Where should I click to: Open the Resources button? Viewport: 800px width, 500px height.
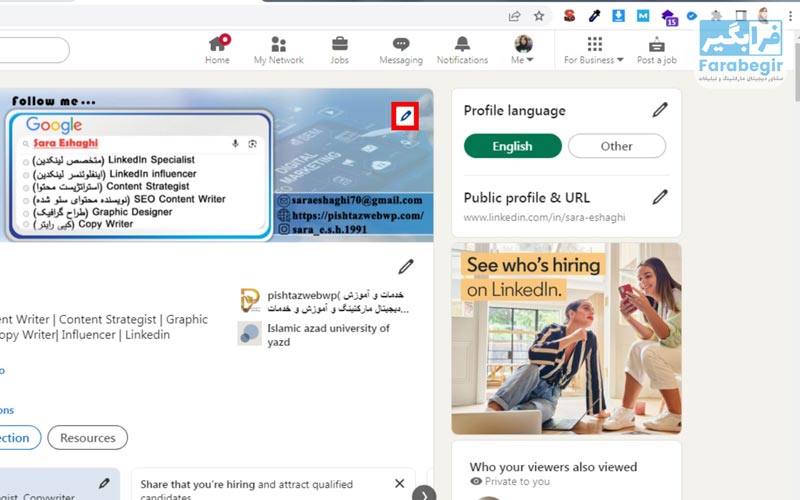click(88, 438)
